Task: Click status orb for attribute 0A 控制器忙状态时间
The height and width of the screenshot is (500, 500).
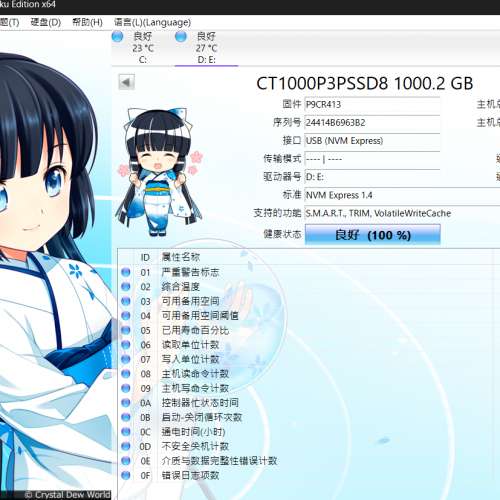Action: [x=126, y=403]
